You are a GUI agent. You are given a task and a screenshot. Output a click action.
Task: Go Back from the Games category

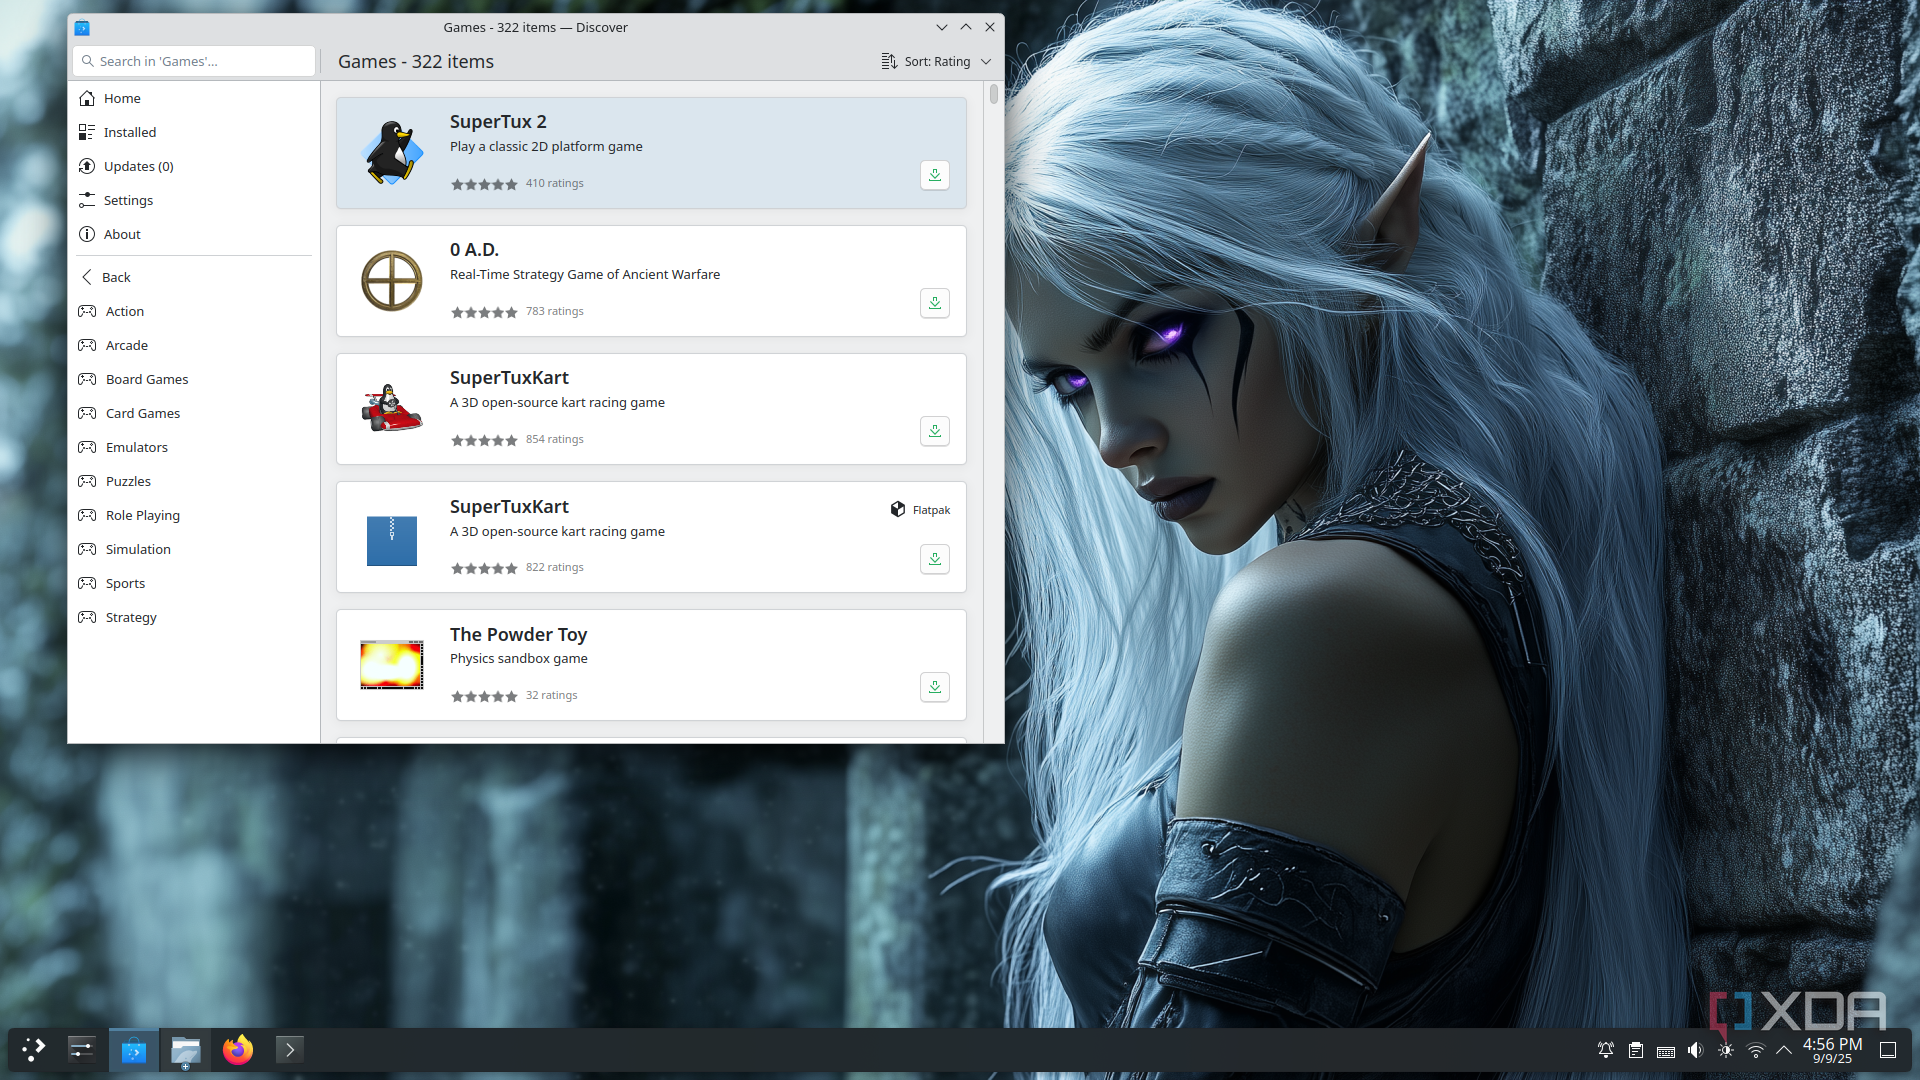(x=194, y=277)
